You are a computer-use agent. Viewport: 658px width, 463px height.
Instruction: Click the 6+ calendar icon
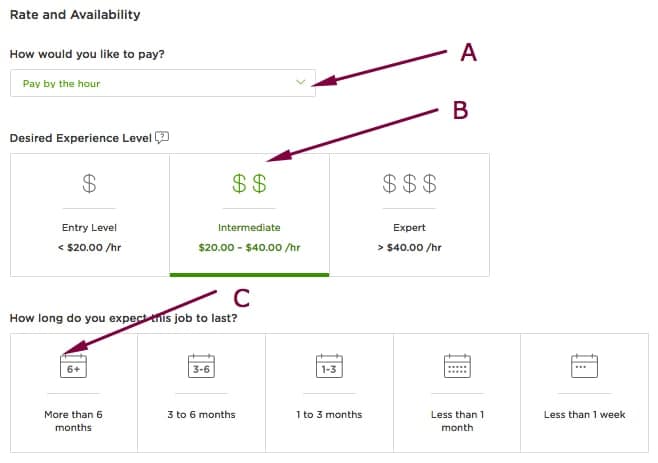(73, 367)
